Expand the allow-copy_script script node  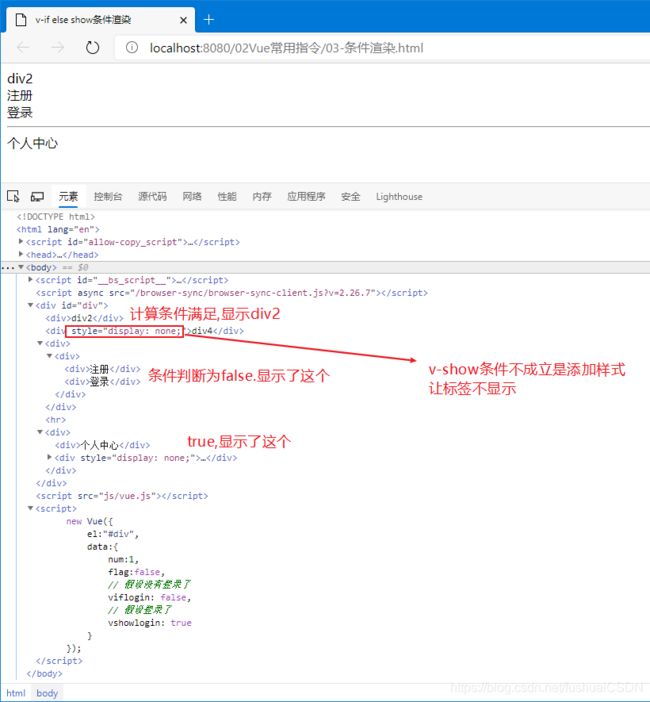click(x=21, y=241)
